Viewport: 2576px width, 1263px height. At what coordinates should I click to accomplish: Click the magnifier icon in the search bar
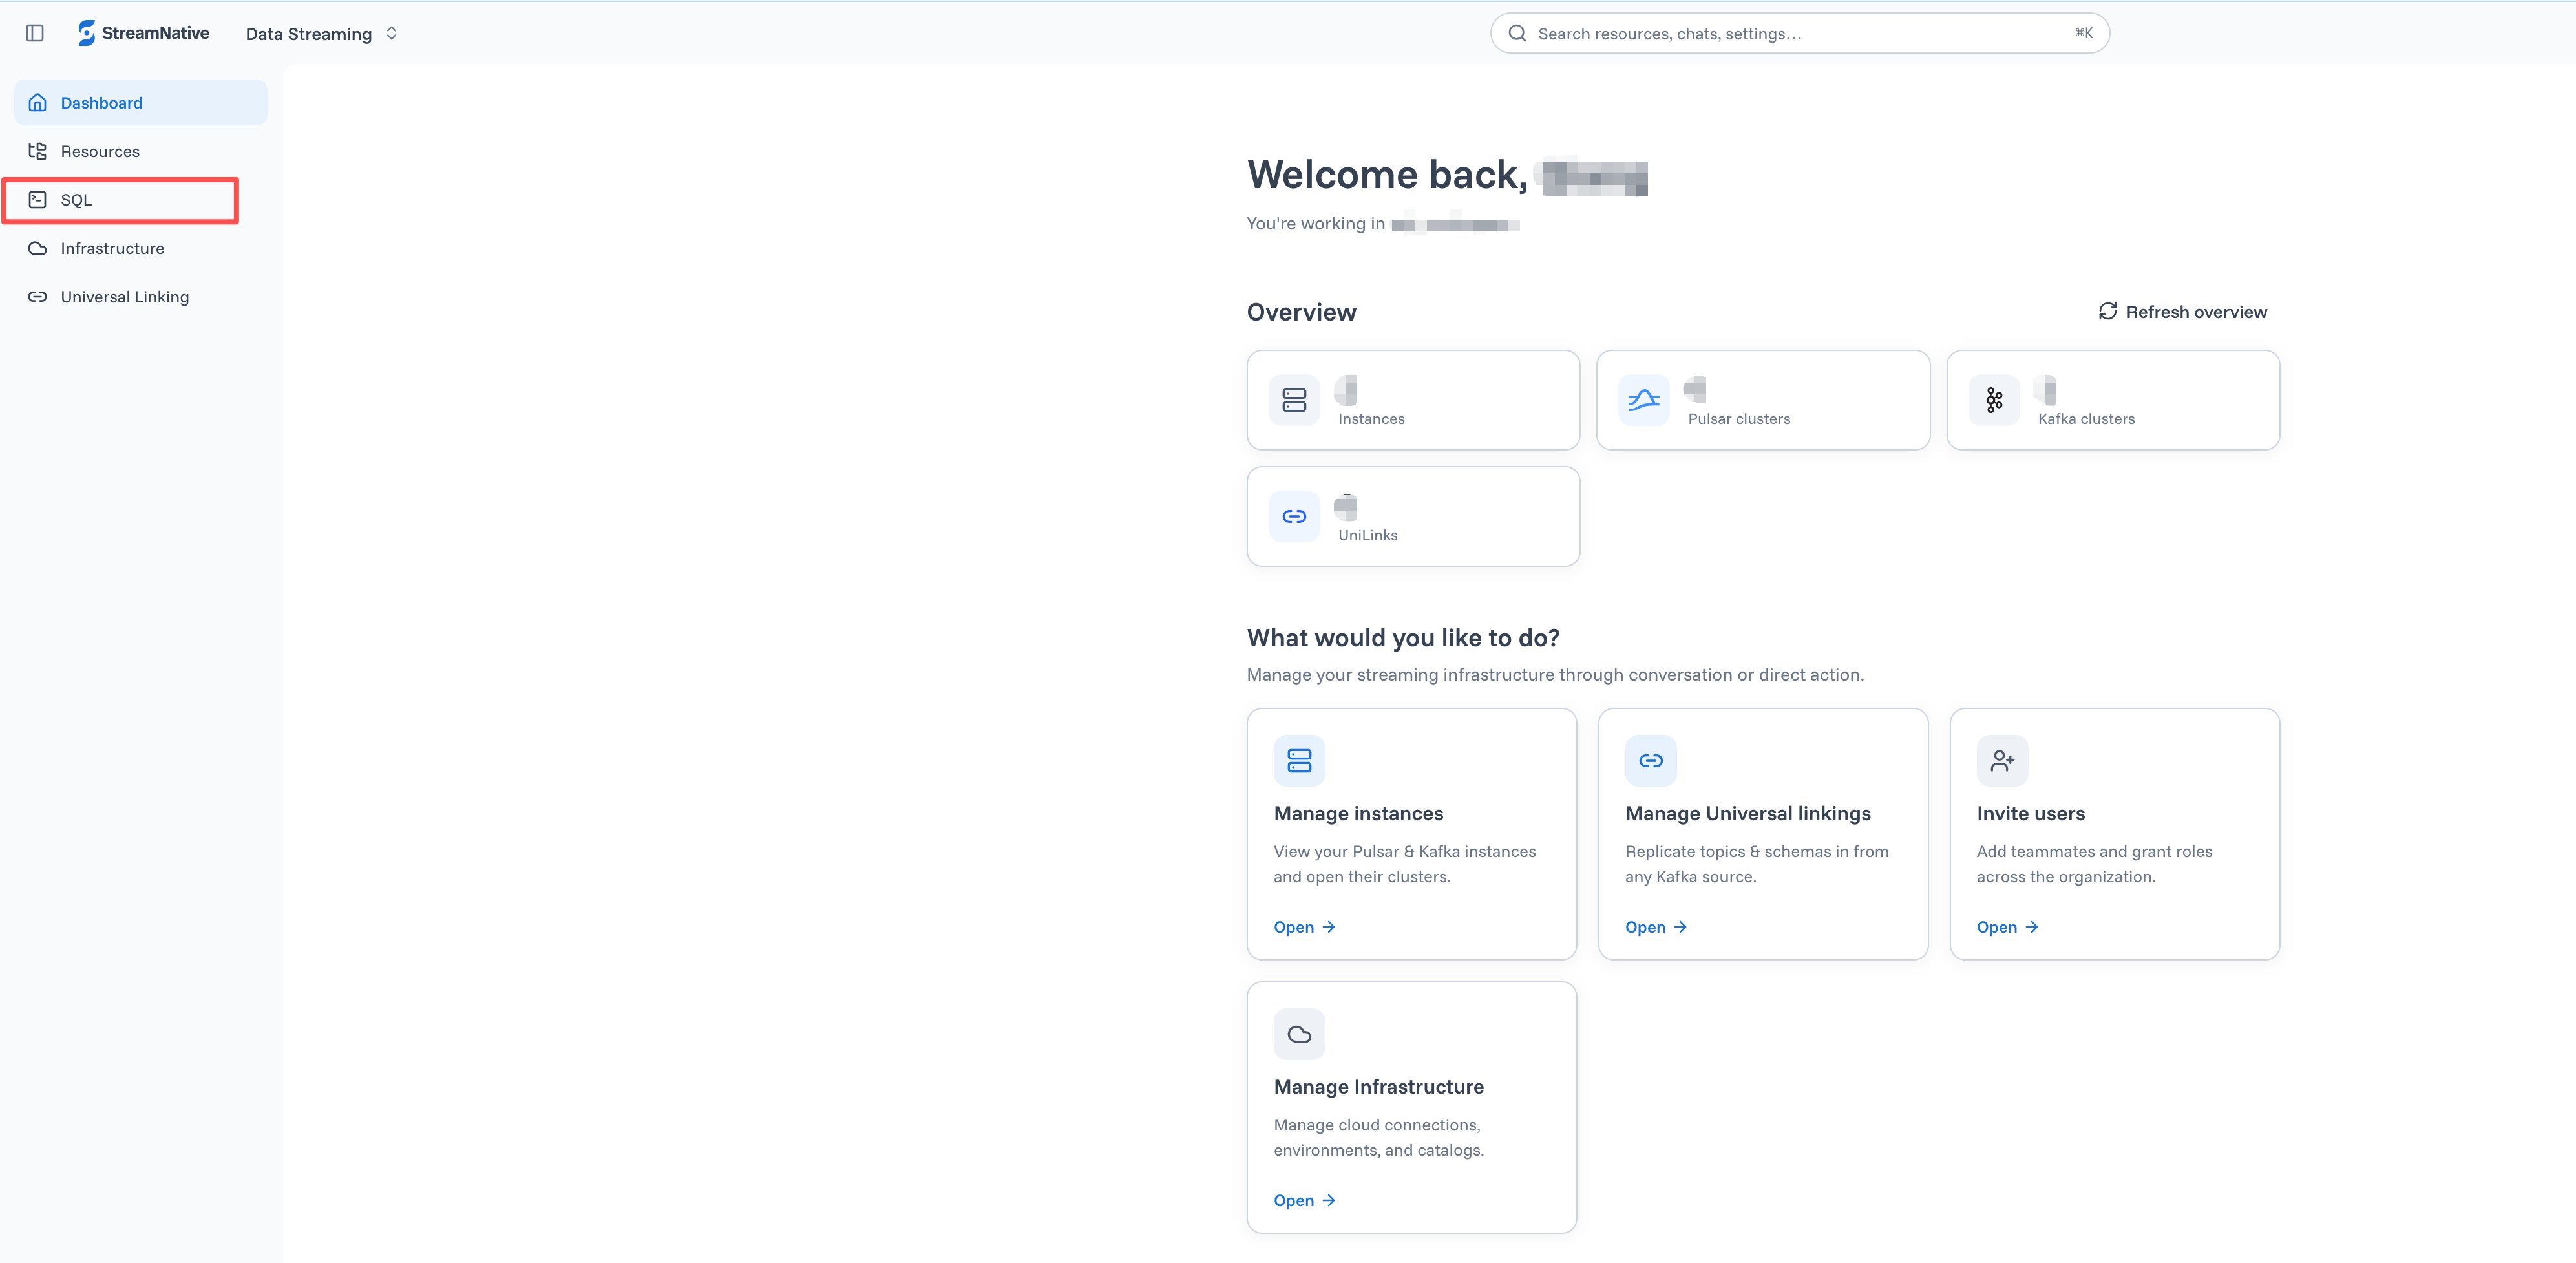[1517, 33]
